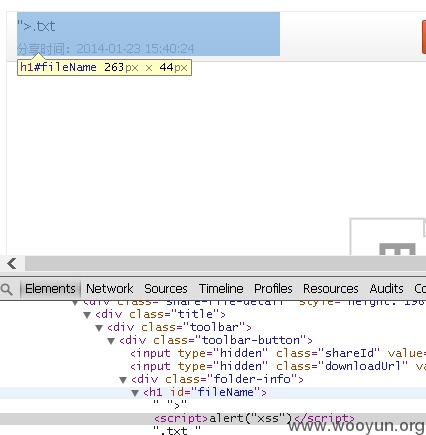
Task: Click the share time 2014-01-23 15:40:24 text
Action: tap(105, 49)
